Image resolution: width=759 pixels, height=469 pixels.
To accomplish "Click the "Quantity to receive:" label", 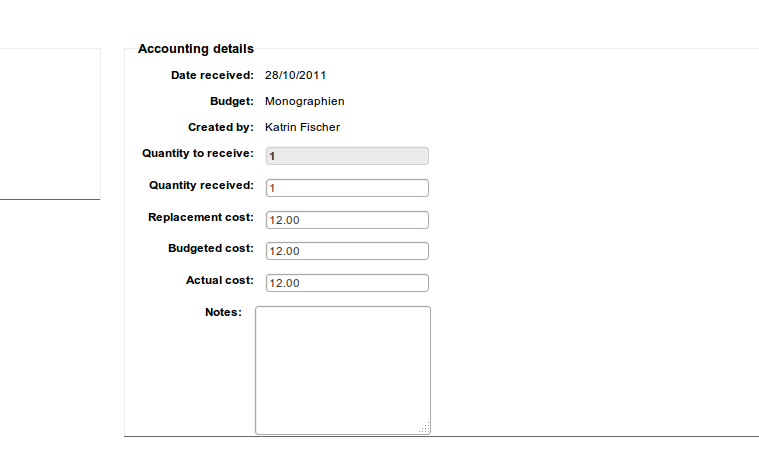I will pos(198,154).
